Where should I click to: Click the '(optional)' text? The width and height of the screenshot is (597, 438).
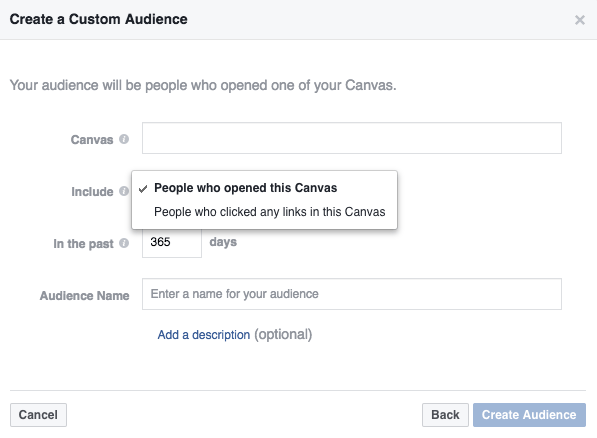(283, 334)
